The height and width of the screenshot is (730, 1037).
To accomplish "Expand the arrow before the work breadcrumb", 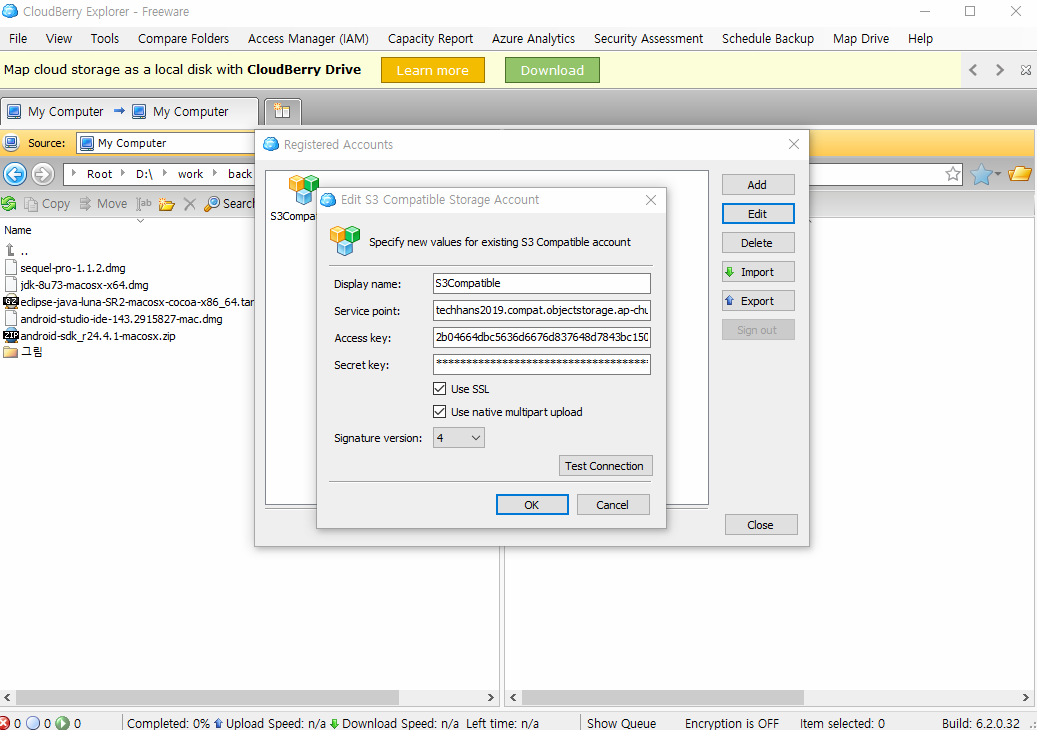I will click(165, 173).
